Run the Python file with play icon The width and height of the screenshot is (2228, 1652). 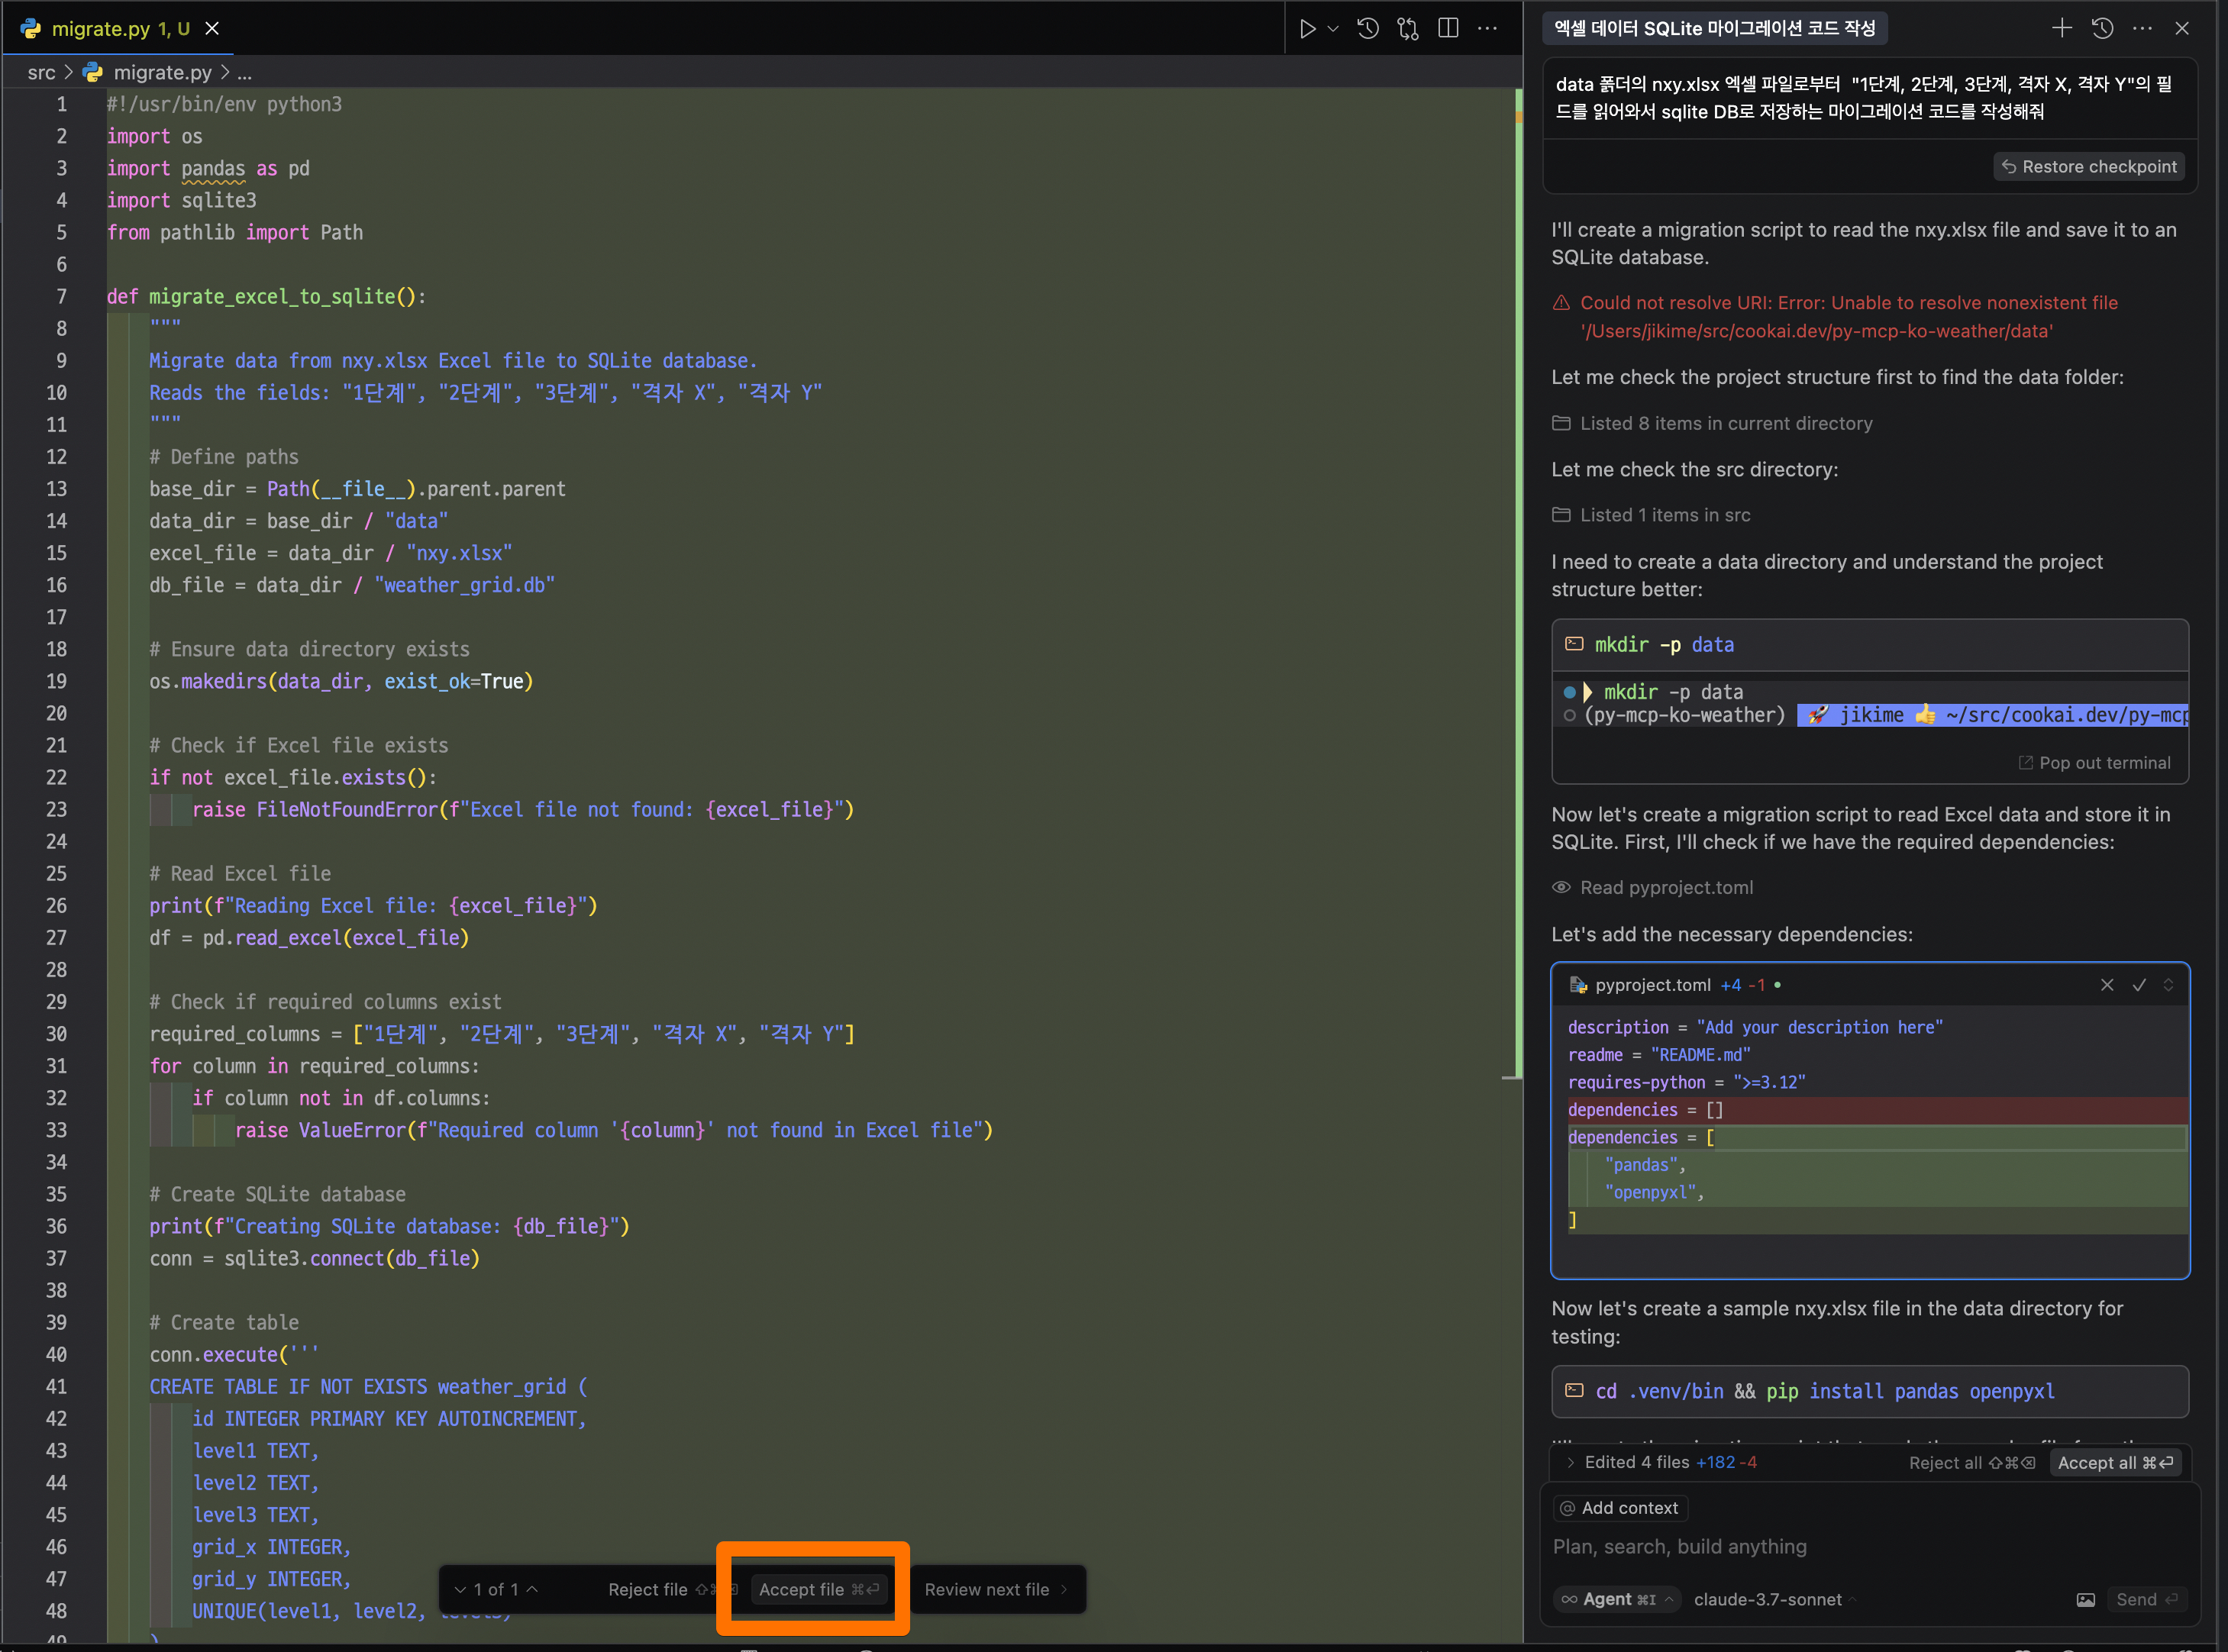(1307, 29)
